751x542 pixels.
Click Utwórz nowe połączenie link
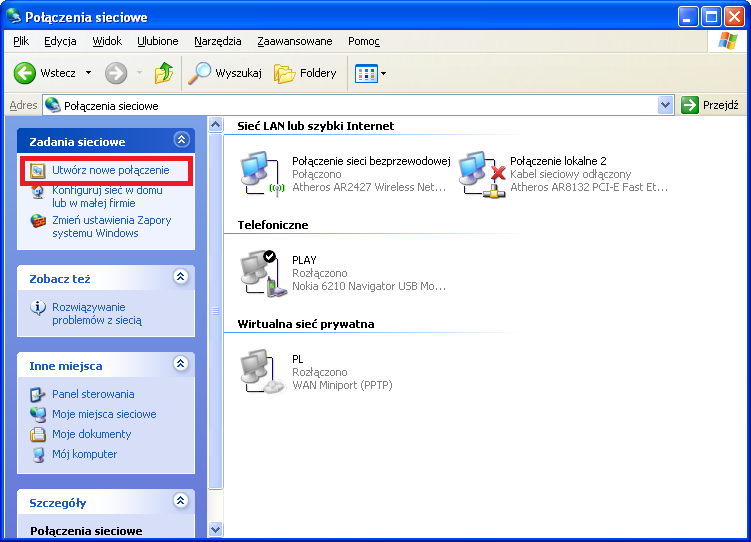pyautogui.click(x=111, y=170)
